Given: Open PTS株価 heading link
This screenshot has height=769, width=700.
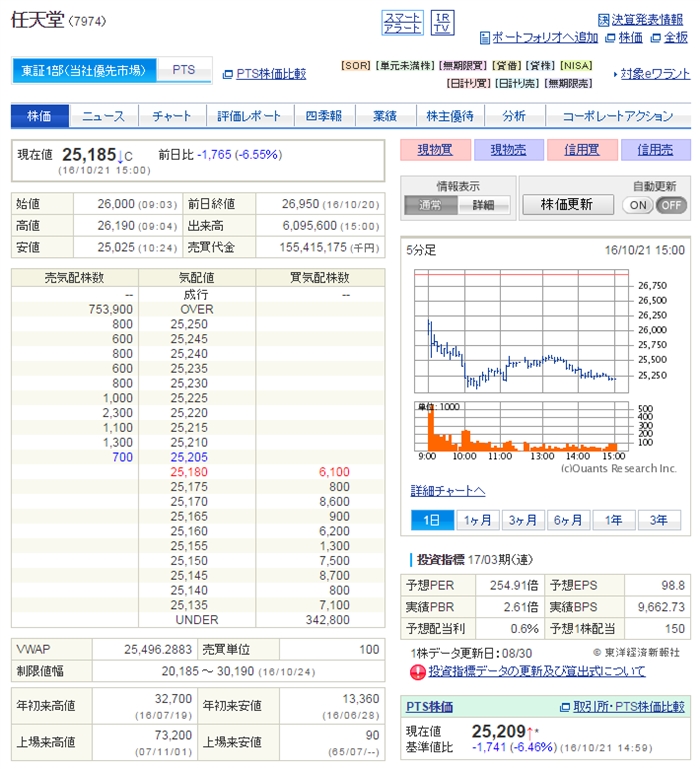Looking at the screenshot, I should pos(429,707).
